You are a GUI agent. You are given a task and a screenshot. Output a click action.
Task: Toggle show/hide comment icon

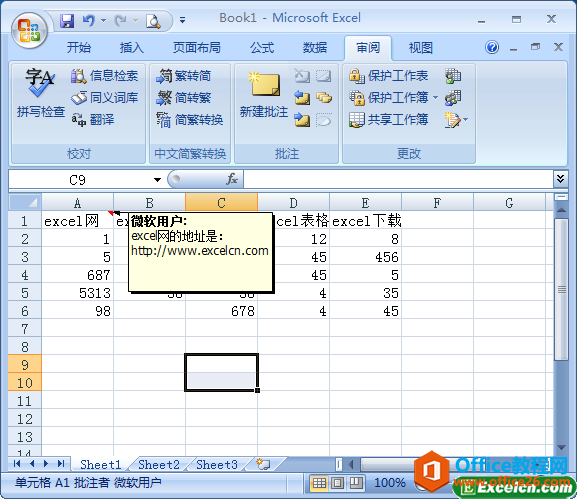[x=323, y=76]
